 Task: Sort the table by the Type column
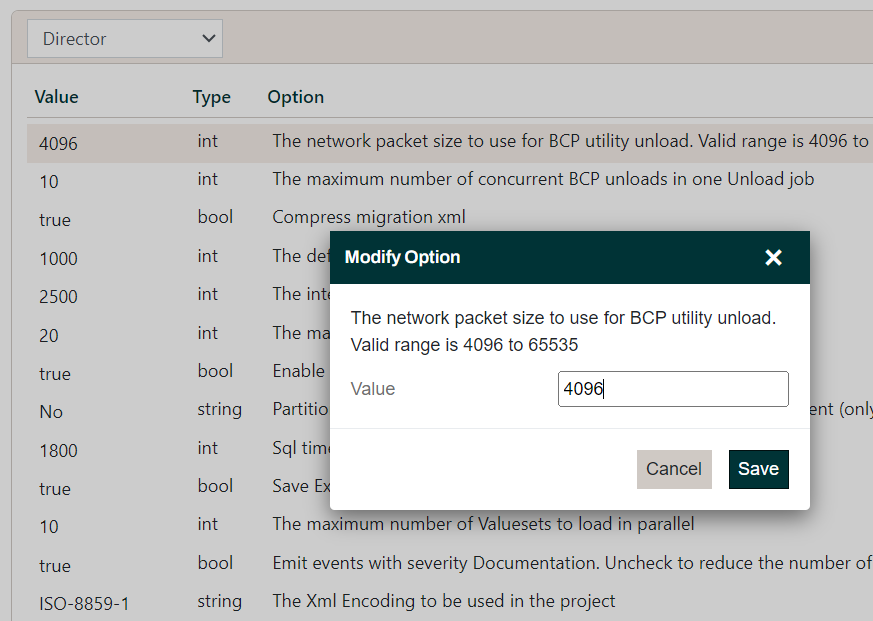click(211, 97)
